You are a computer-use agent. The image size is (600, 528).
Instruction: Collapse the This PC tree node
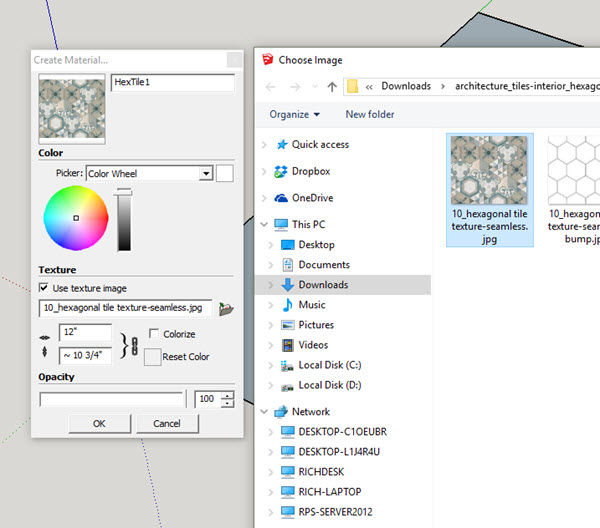[264, 225]
